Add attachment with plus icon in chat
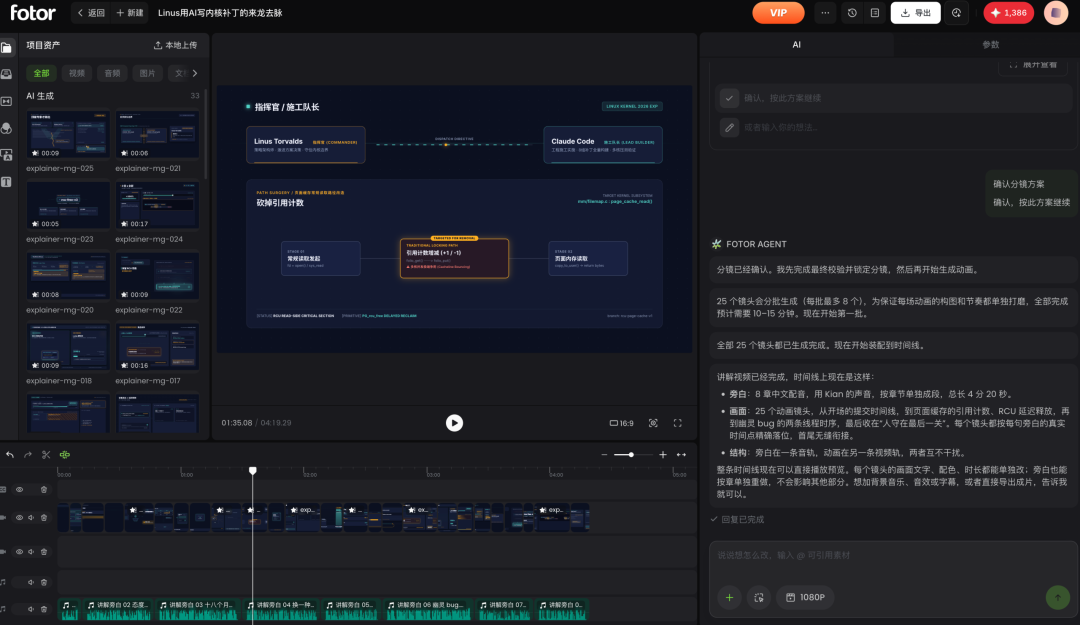Screen dimensions: 1080x625 (x=729, y=597)
